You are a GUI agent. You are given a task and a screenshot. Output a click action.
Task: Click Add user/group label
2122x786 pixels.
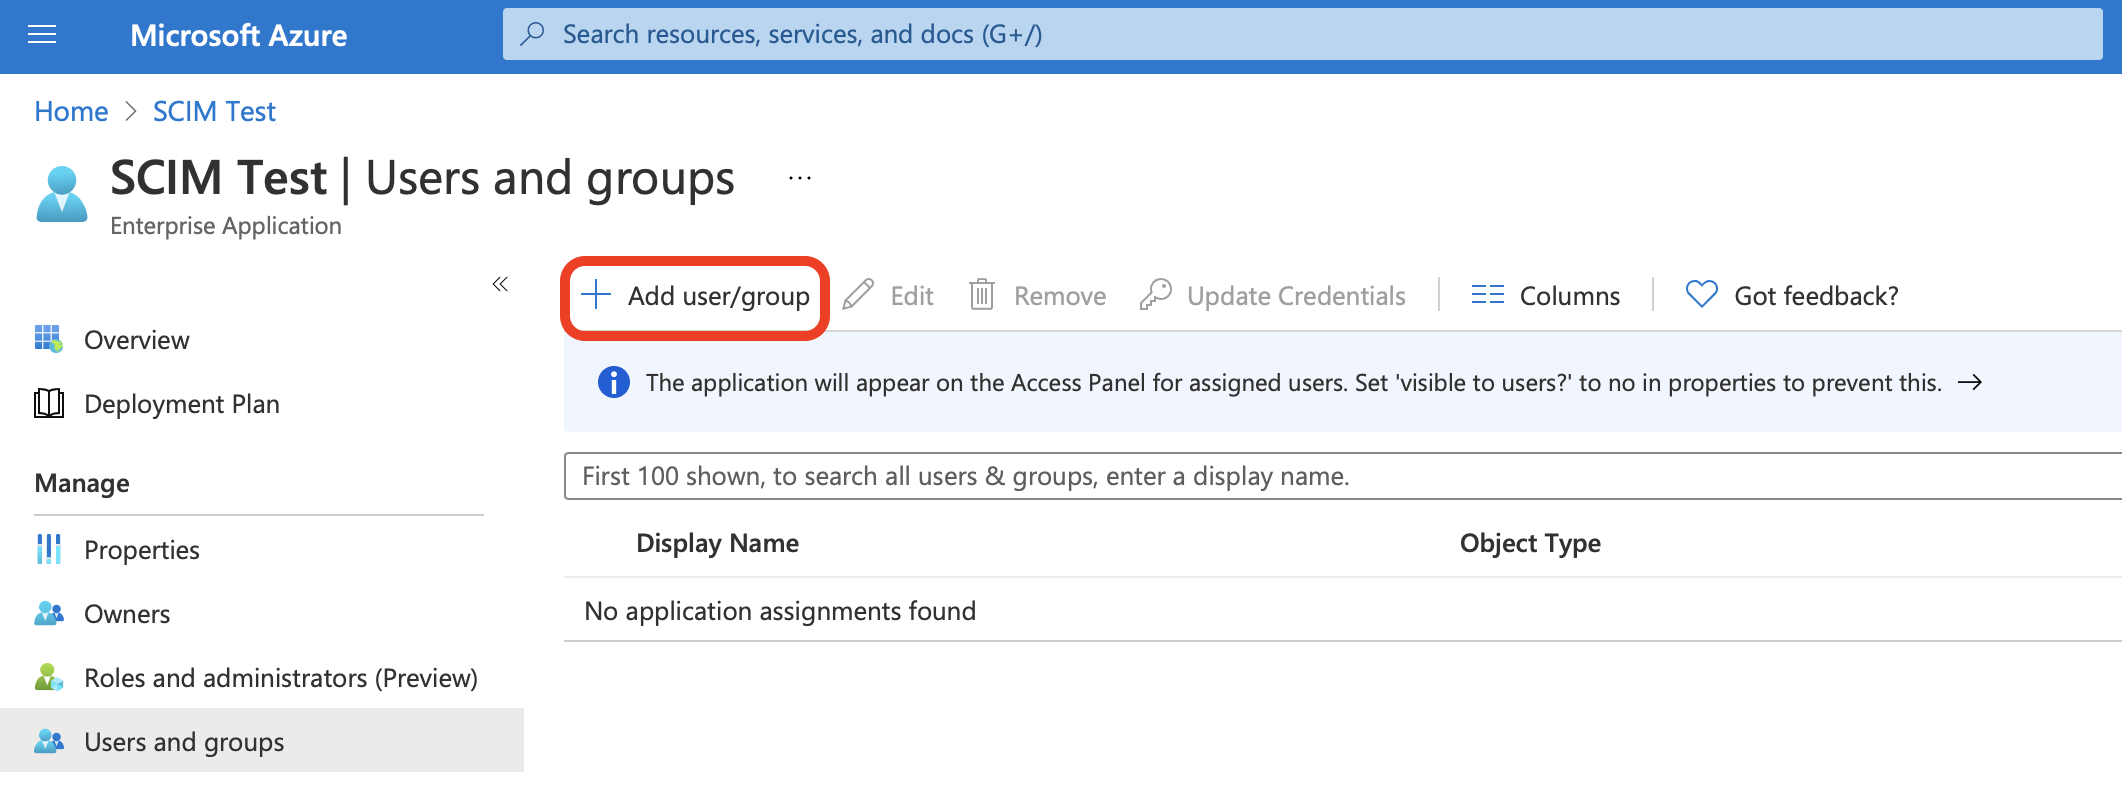point(718,296)
